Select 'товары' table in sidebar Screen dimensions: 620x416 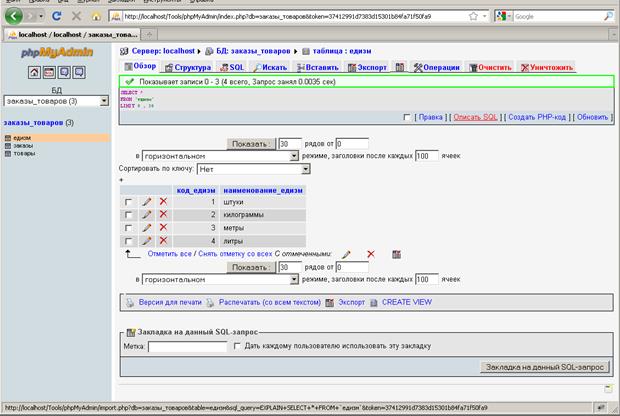click(x=24, y=153)
